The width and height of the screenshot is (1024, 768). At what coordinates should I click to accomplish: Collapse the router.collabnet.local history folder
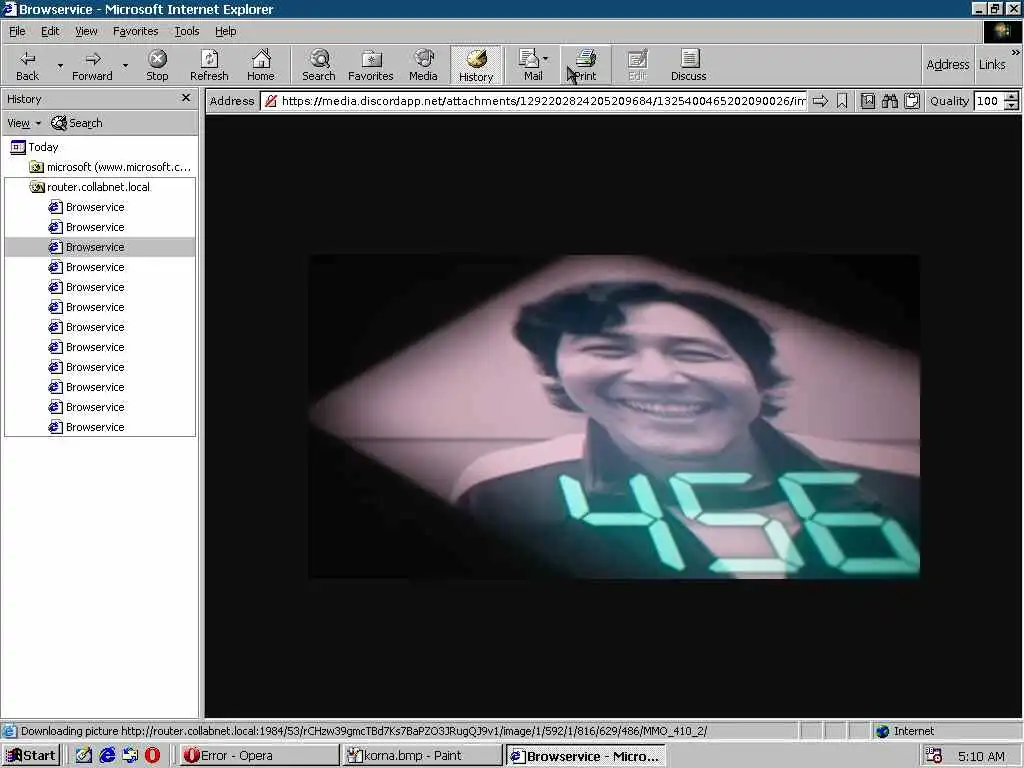click(x=90, y=187)
